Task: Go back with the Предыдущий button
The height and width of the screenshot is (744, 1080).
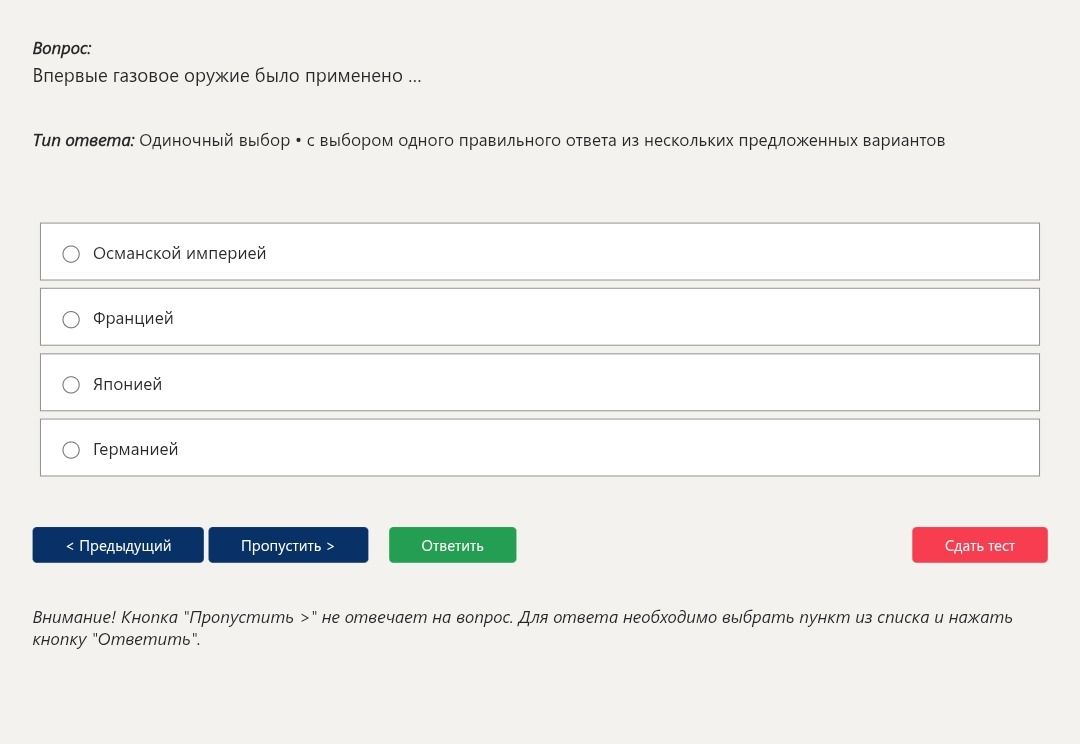Action: tap(118, 545)
